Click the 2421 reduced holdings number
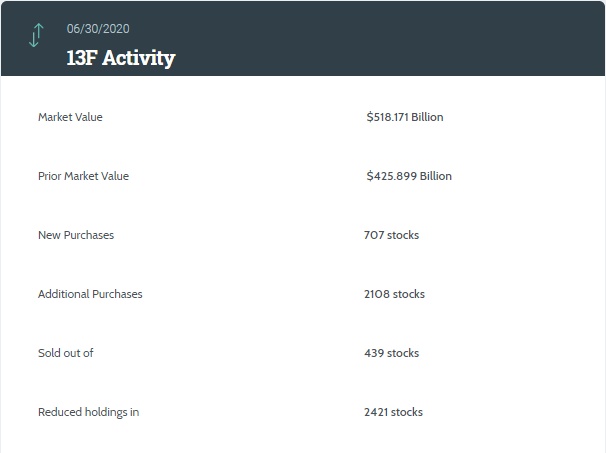The image size is (606, 453). (x=377, y=412)
